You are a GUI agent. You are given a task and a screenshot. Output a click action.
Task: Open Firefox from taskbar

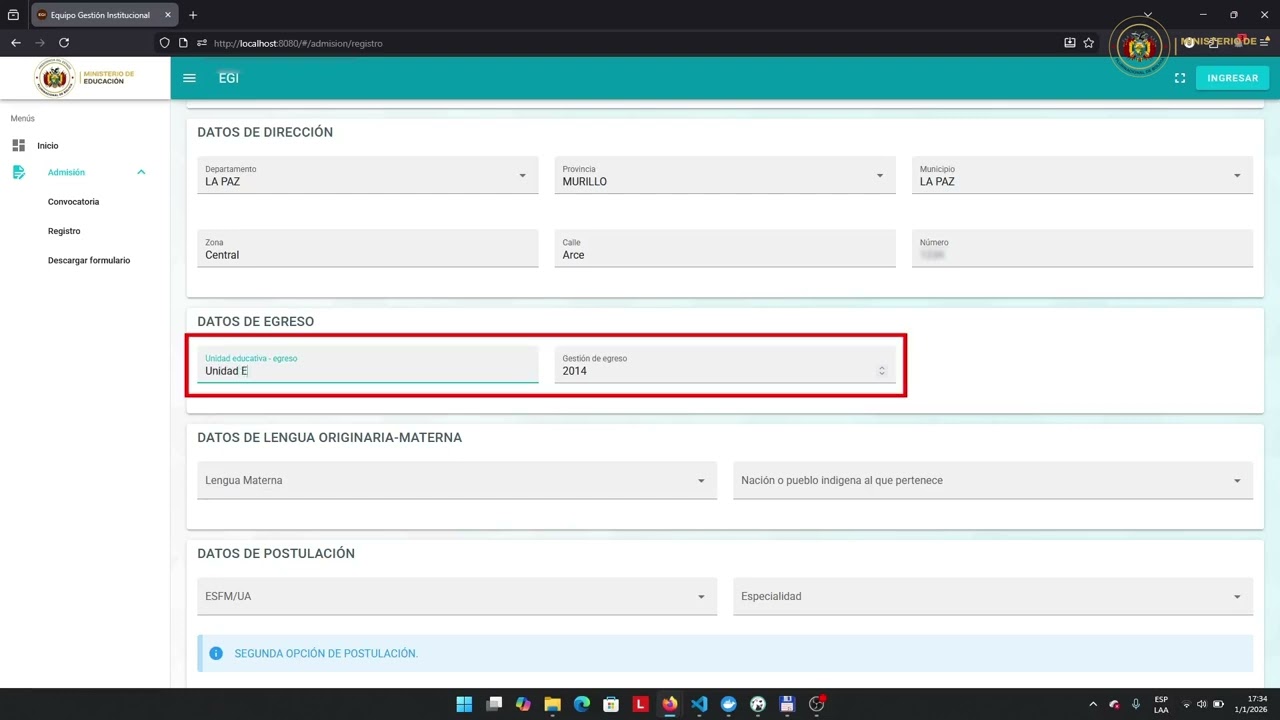[x=670, y=704]
